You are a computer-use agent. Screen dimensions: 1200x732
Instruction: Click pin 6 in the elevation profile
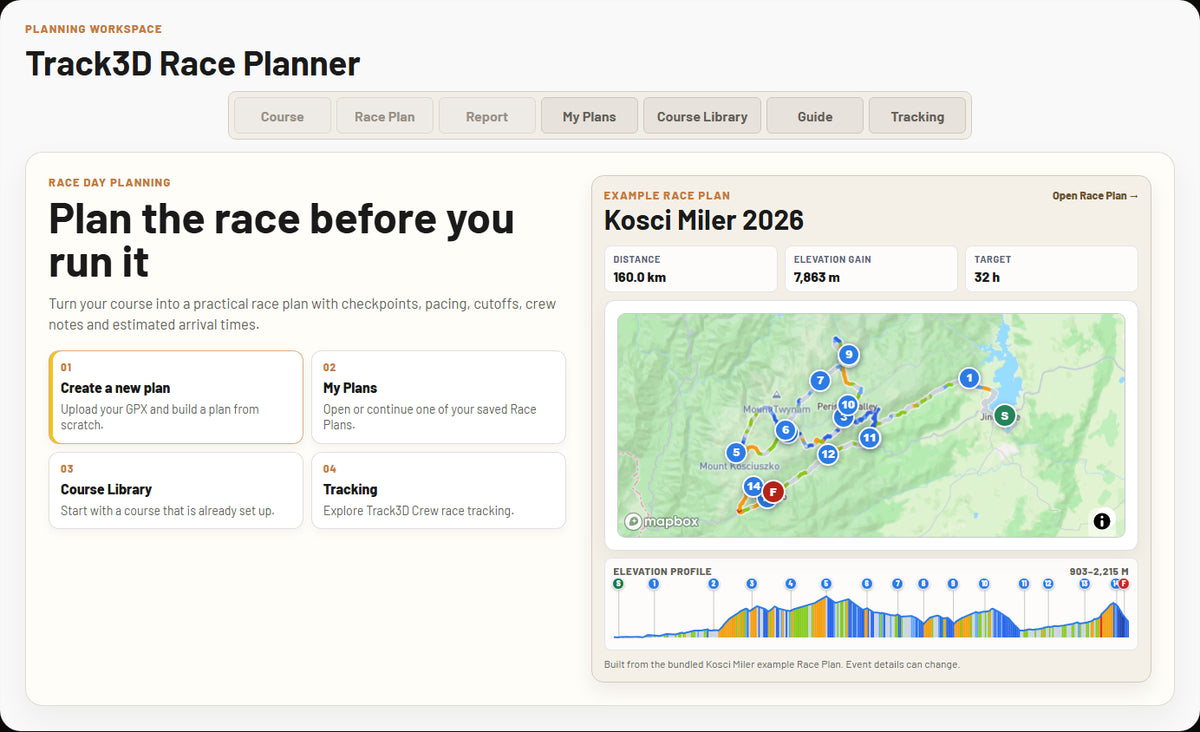(x=866, y=583)
